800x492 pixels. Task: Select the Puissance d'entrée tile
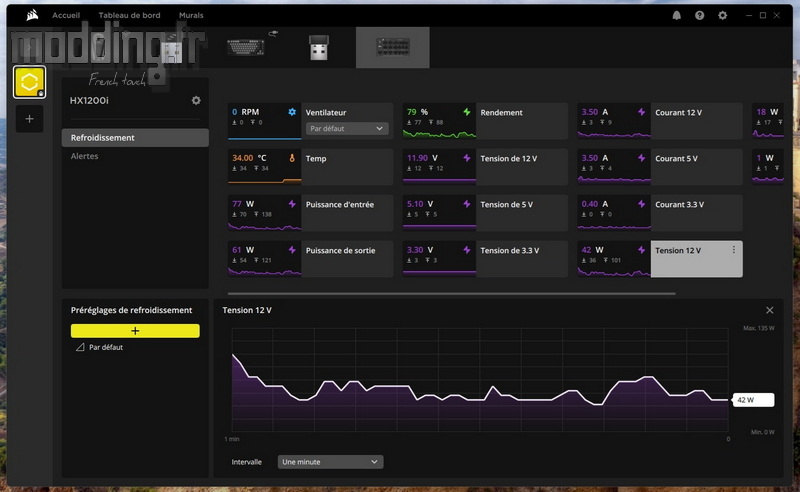point(310,213)
